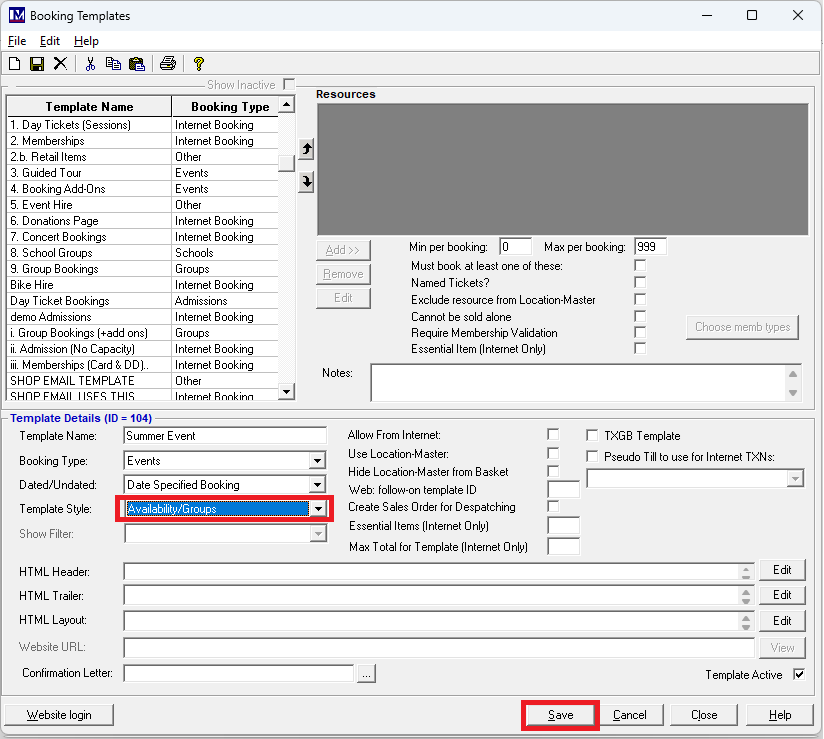The image size is (824, 739).
Task: Click the Website login button
Action: pos(58,715)
